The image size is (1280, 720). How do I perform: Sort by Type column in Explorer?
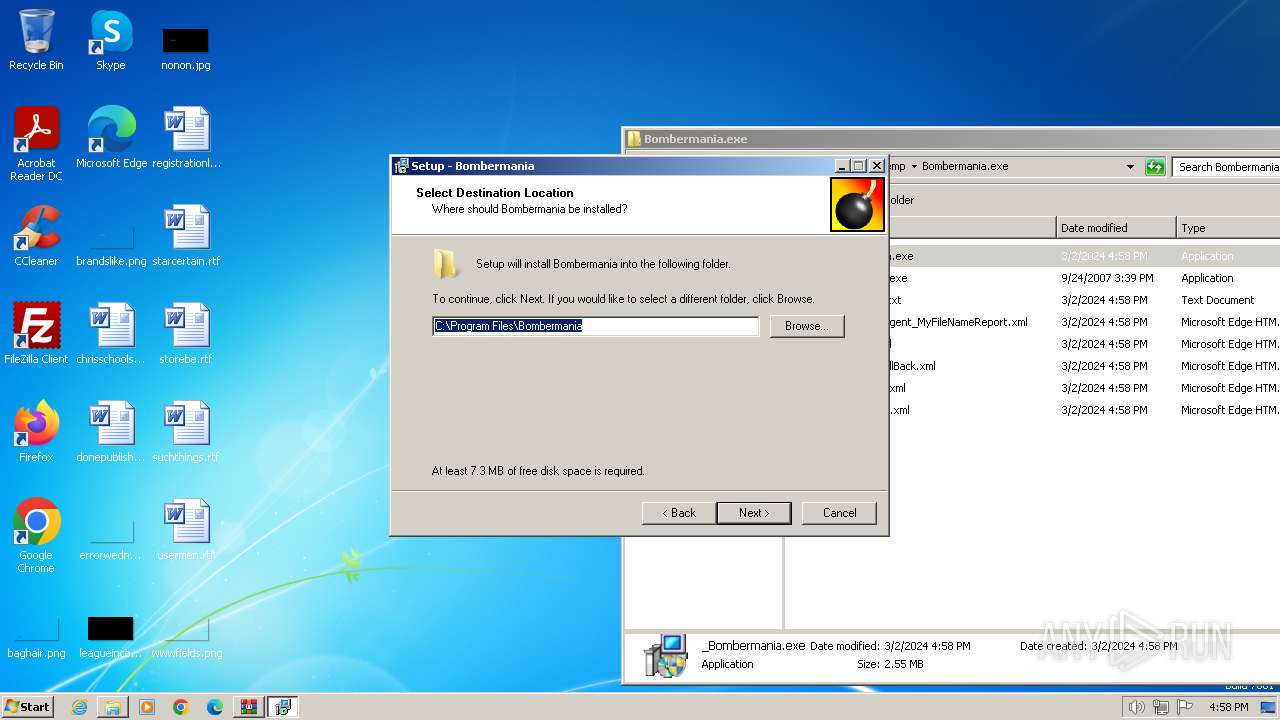pos(1229,228)
